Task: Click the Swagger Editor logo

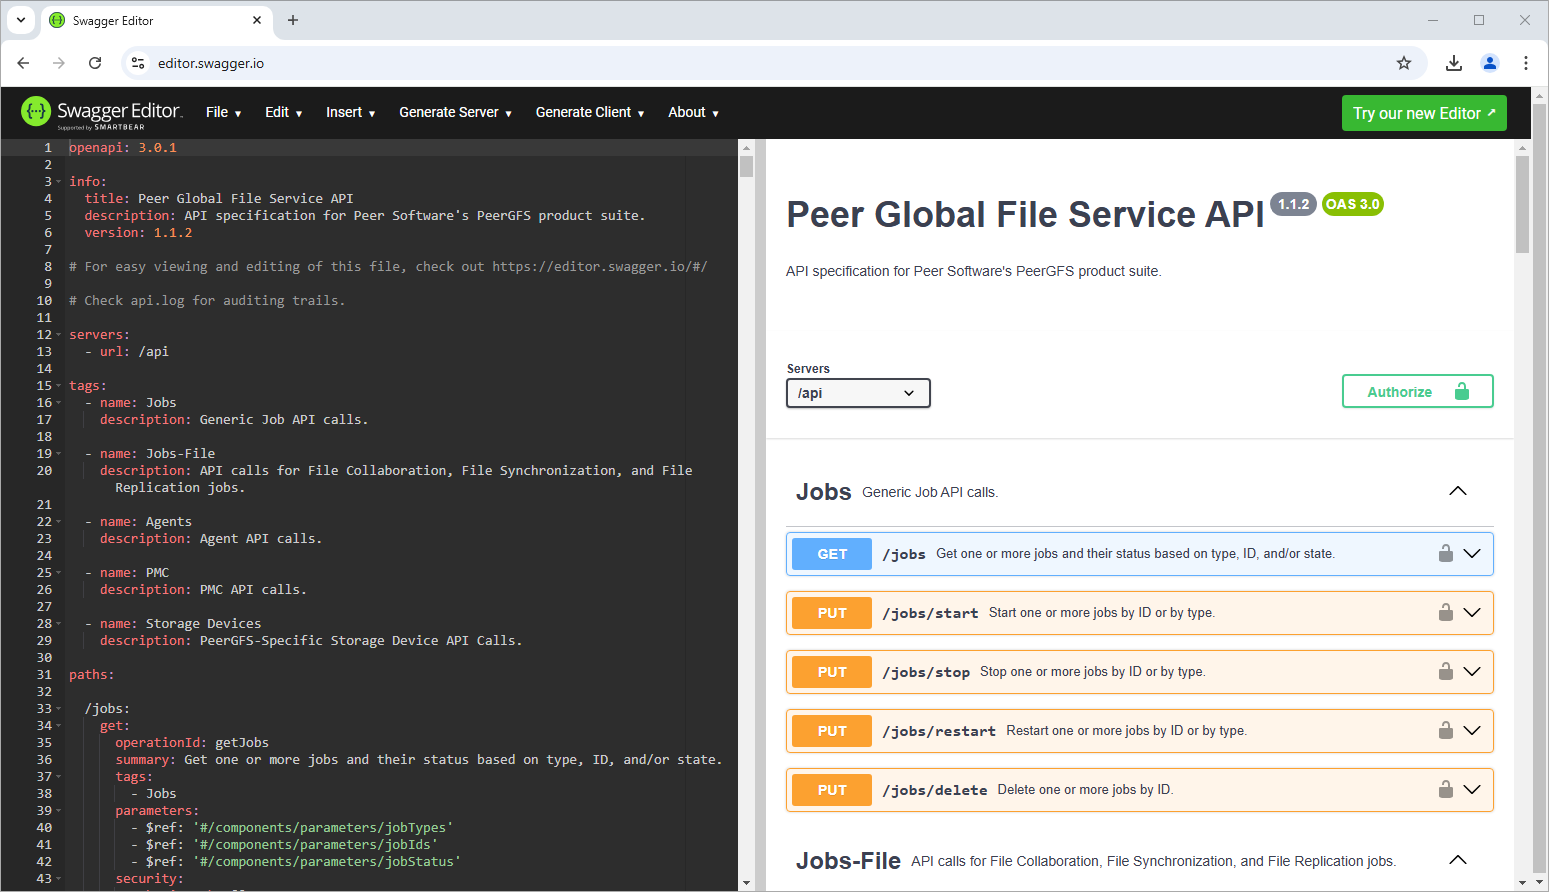Action: [x=101, y=113]
